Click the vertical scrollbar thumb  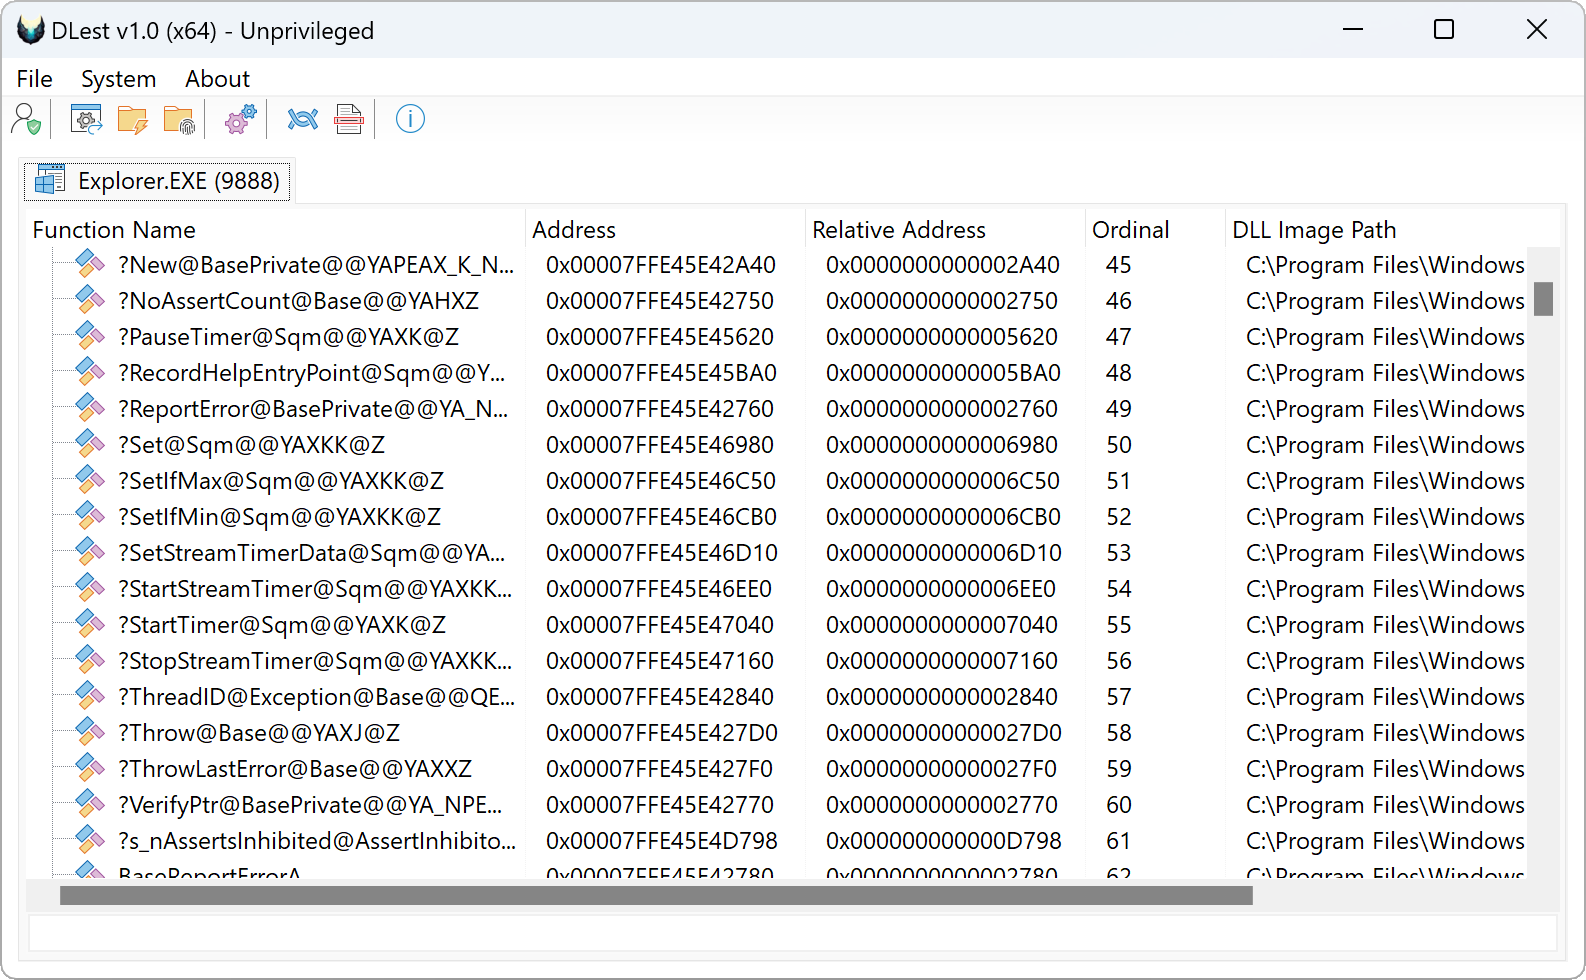[x=1544, y=299]
